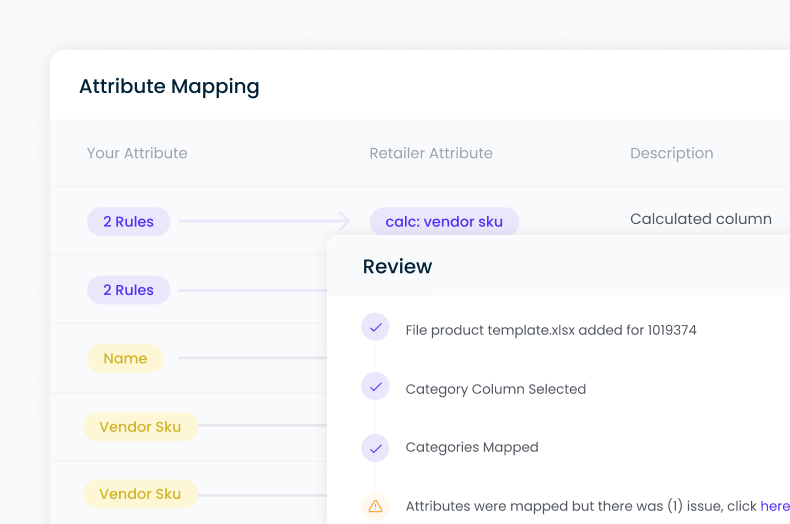
Task: Select the 'calc: vendor sku' retailer attribute tag
Action: point(444,222)
